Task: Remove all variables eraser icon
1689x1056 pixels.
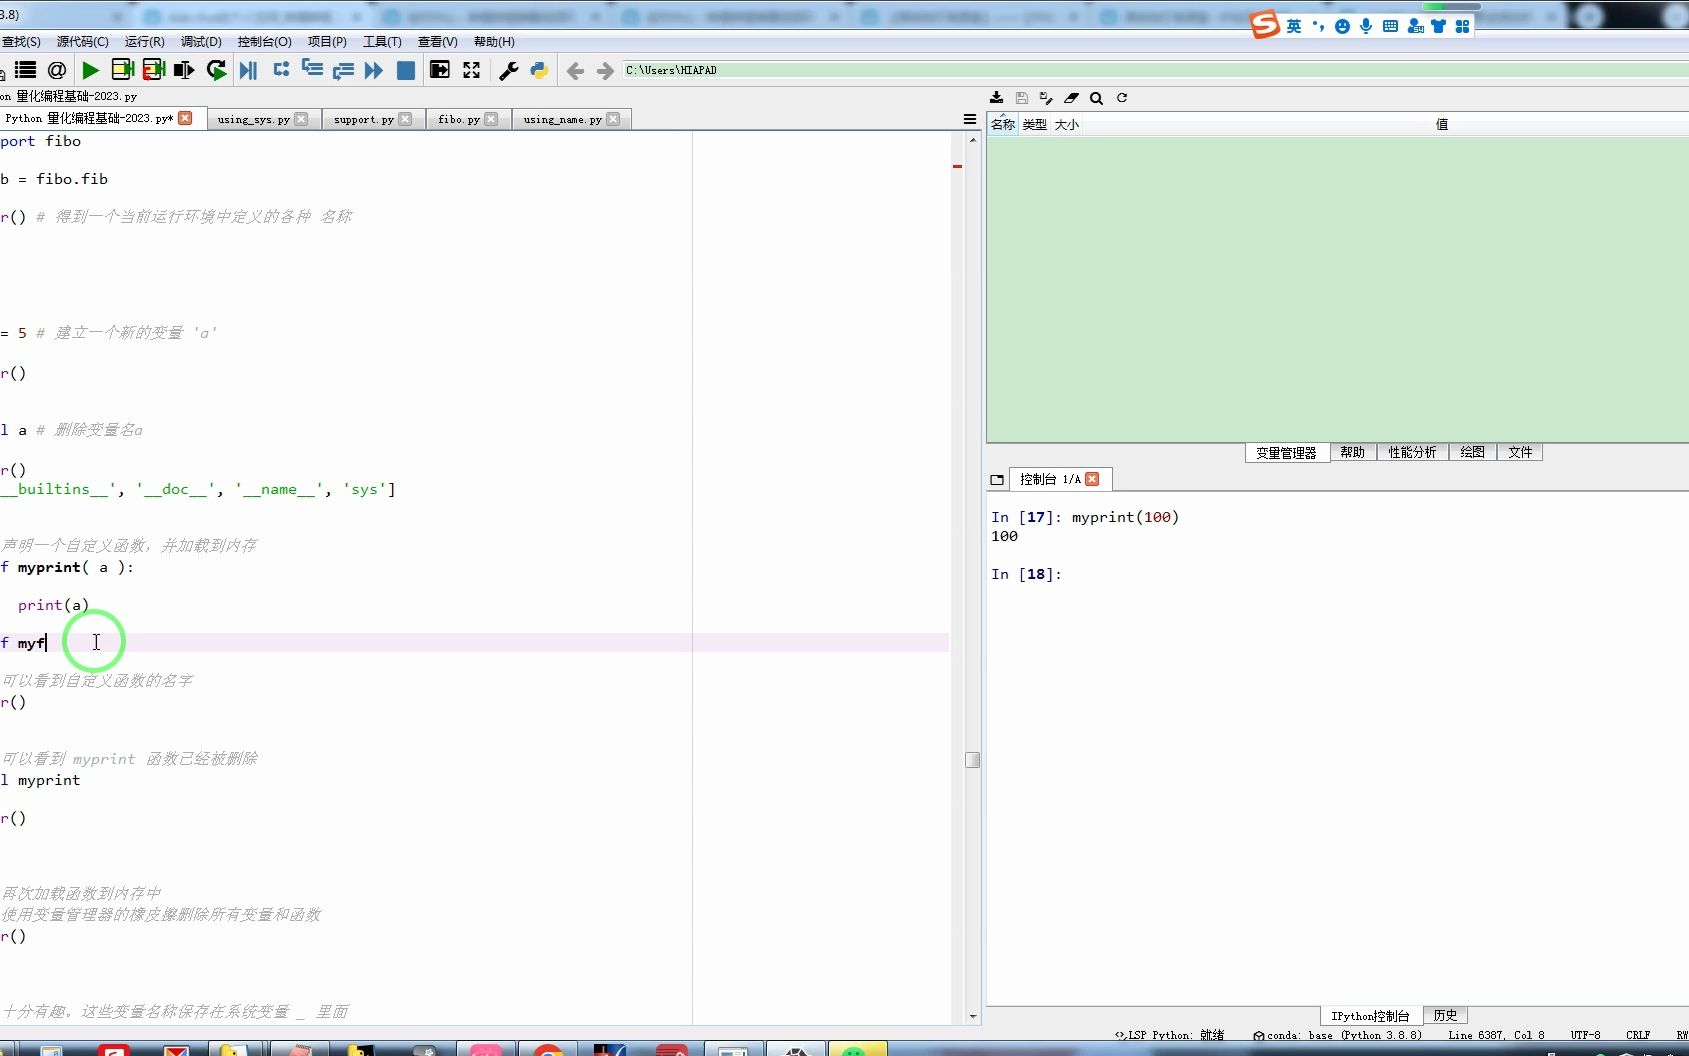Action: 1071,98
